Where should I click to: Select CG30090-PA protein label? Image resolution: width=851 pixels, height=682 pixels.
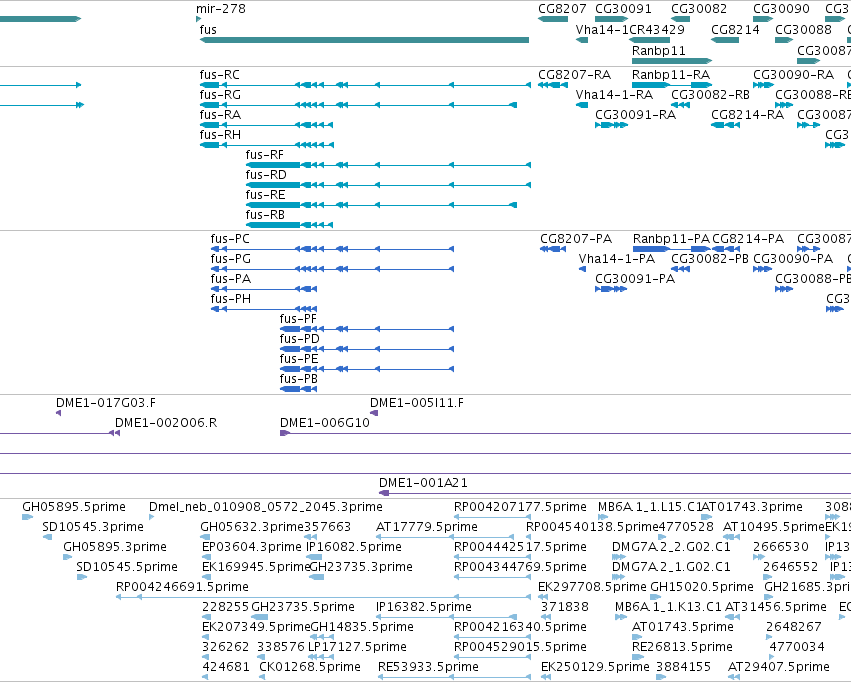(x=793, y=259)
